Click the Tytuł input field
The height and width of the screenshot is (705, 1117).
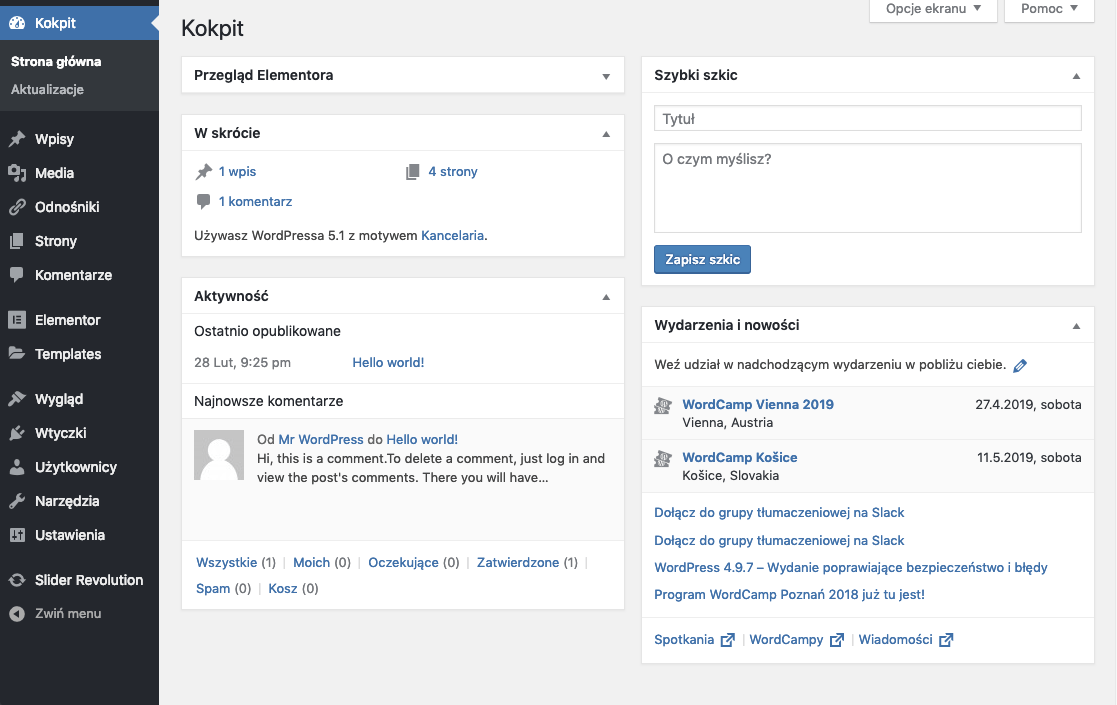point(867,118)
